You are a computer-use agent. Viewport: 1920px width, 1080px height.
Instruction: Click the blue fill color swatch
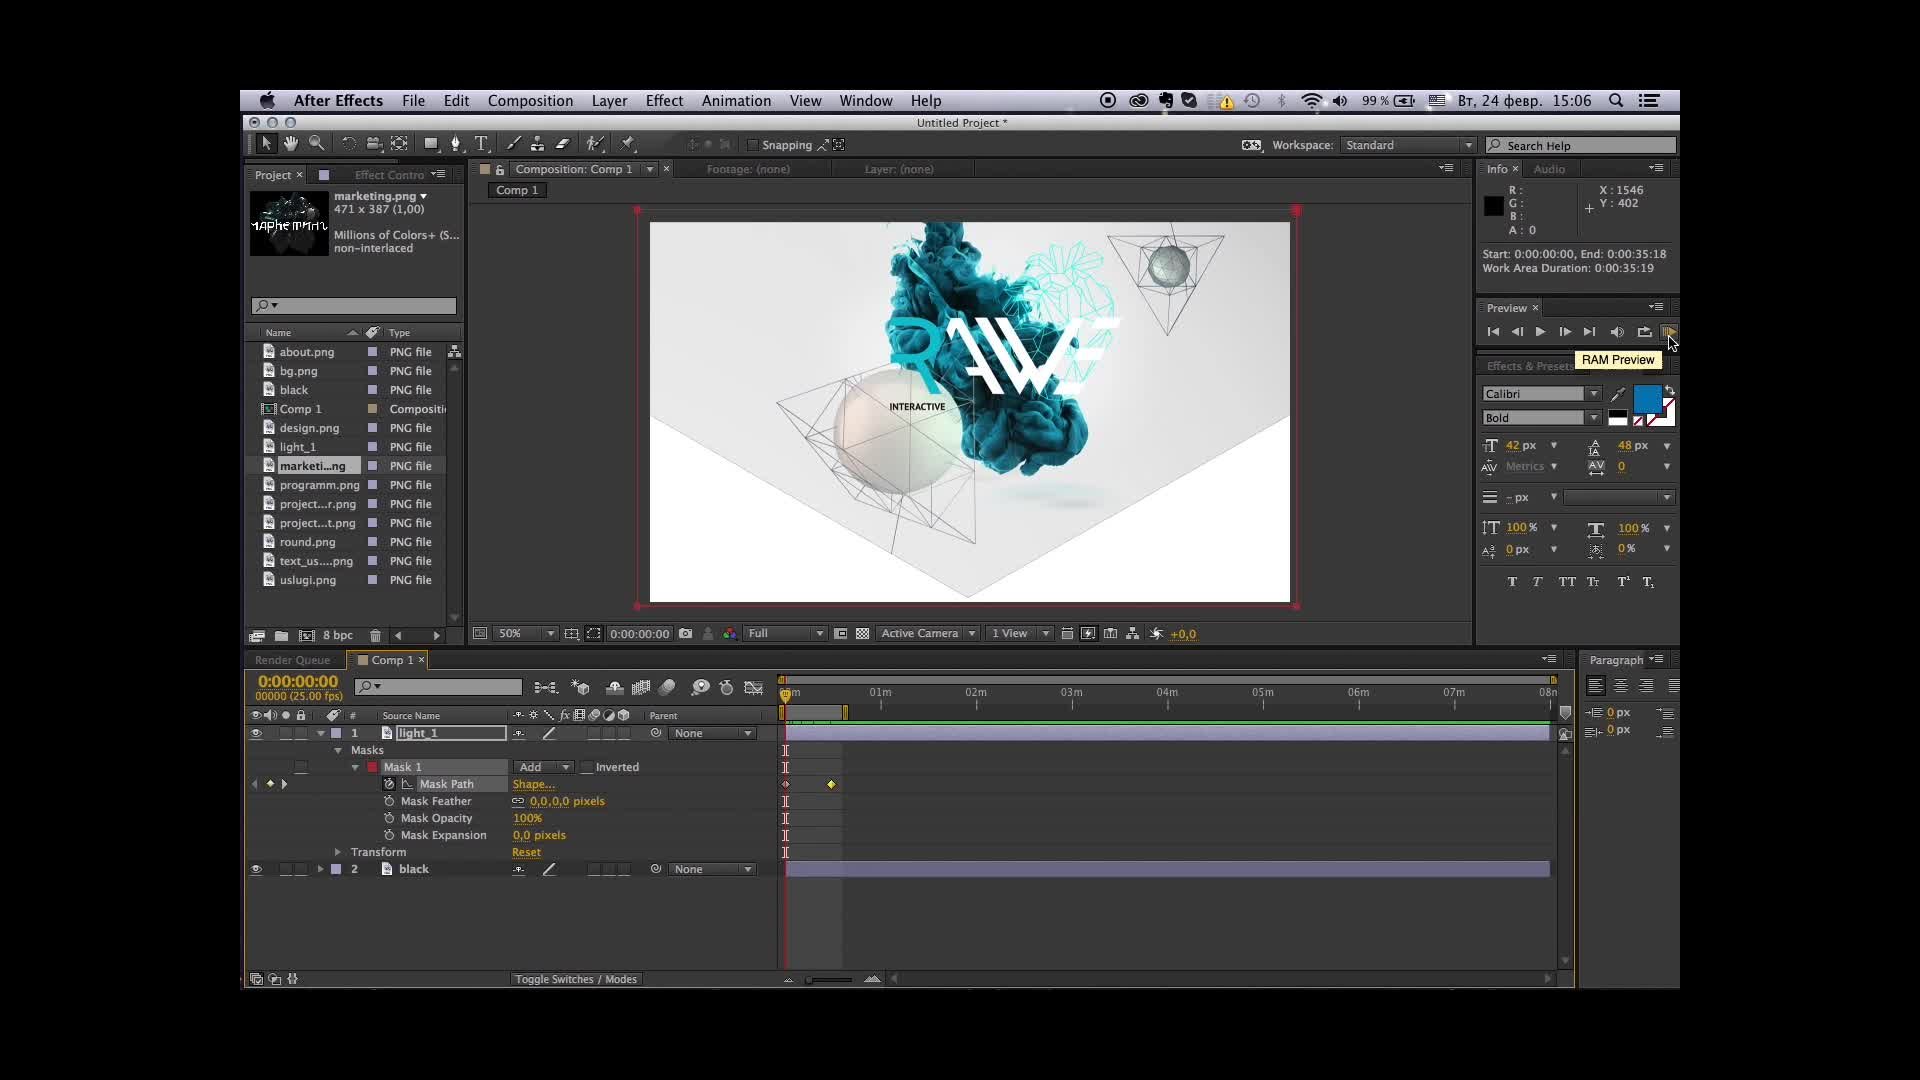click(1645, 398)
